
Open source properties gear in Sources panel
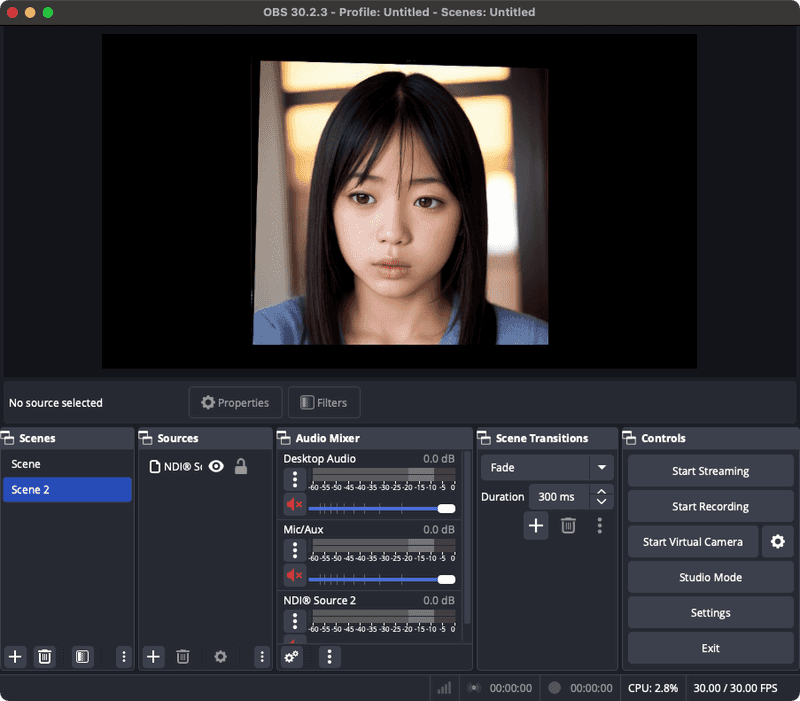(220, 657)
